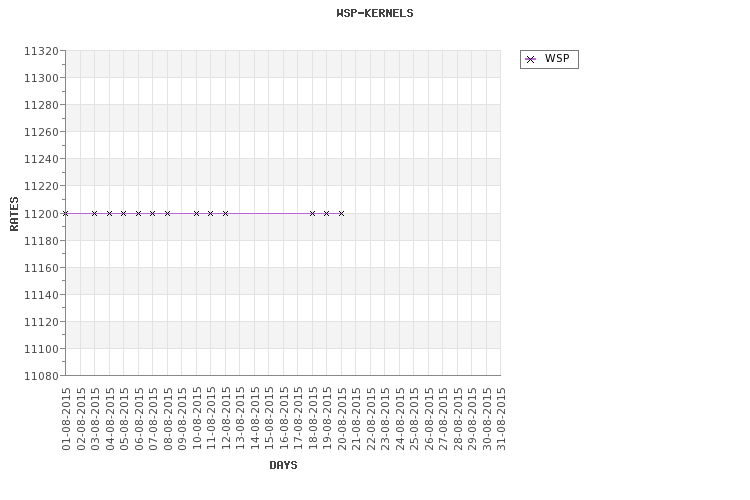Screen dimensions: 750x500
Task: Select the data point on 08-08-2015
Action: click(167, 213)
